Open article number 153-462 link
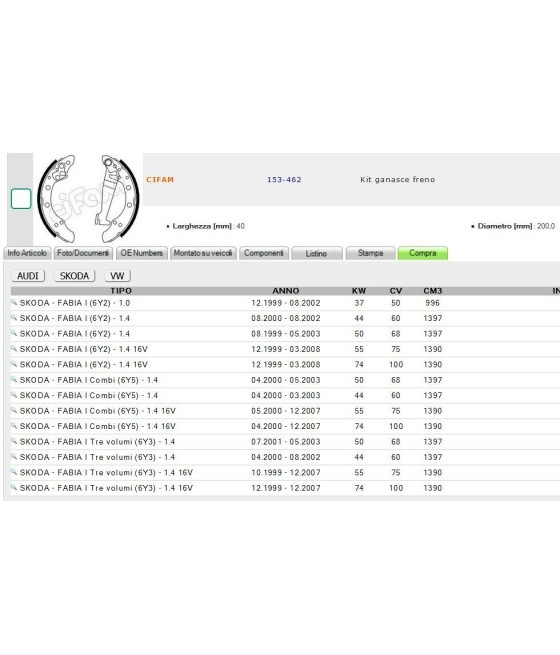This screenshot has width=560, height=655. [284, 180]
